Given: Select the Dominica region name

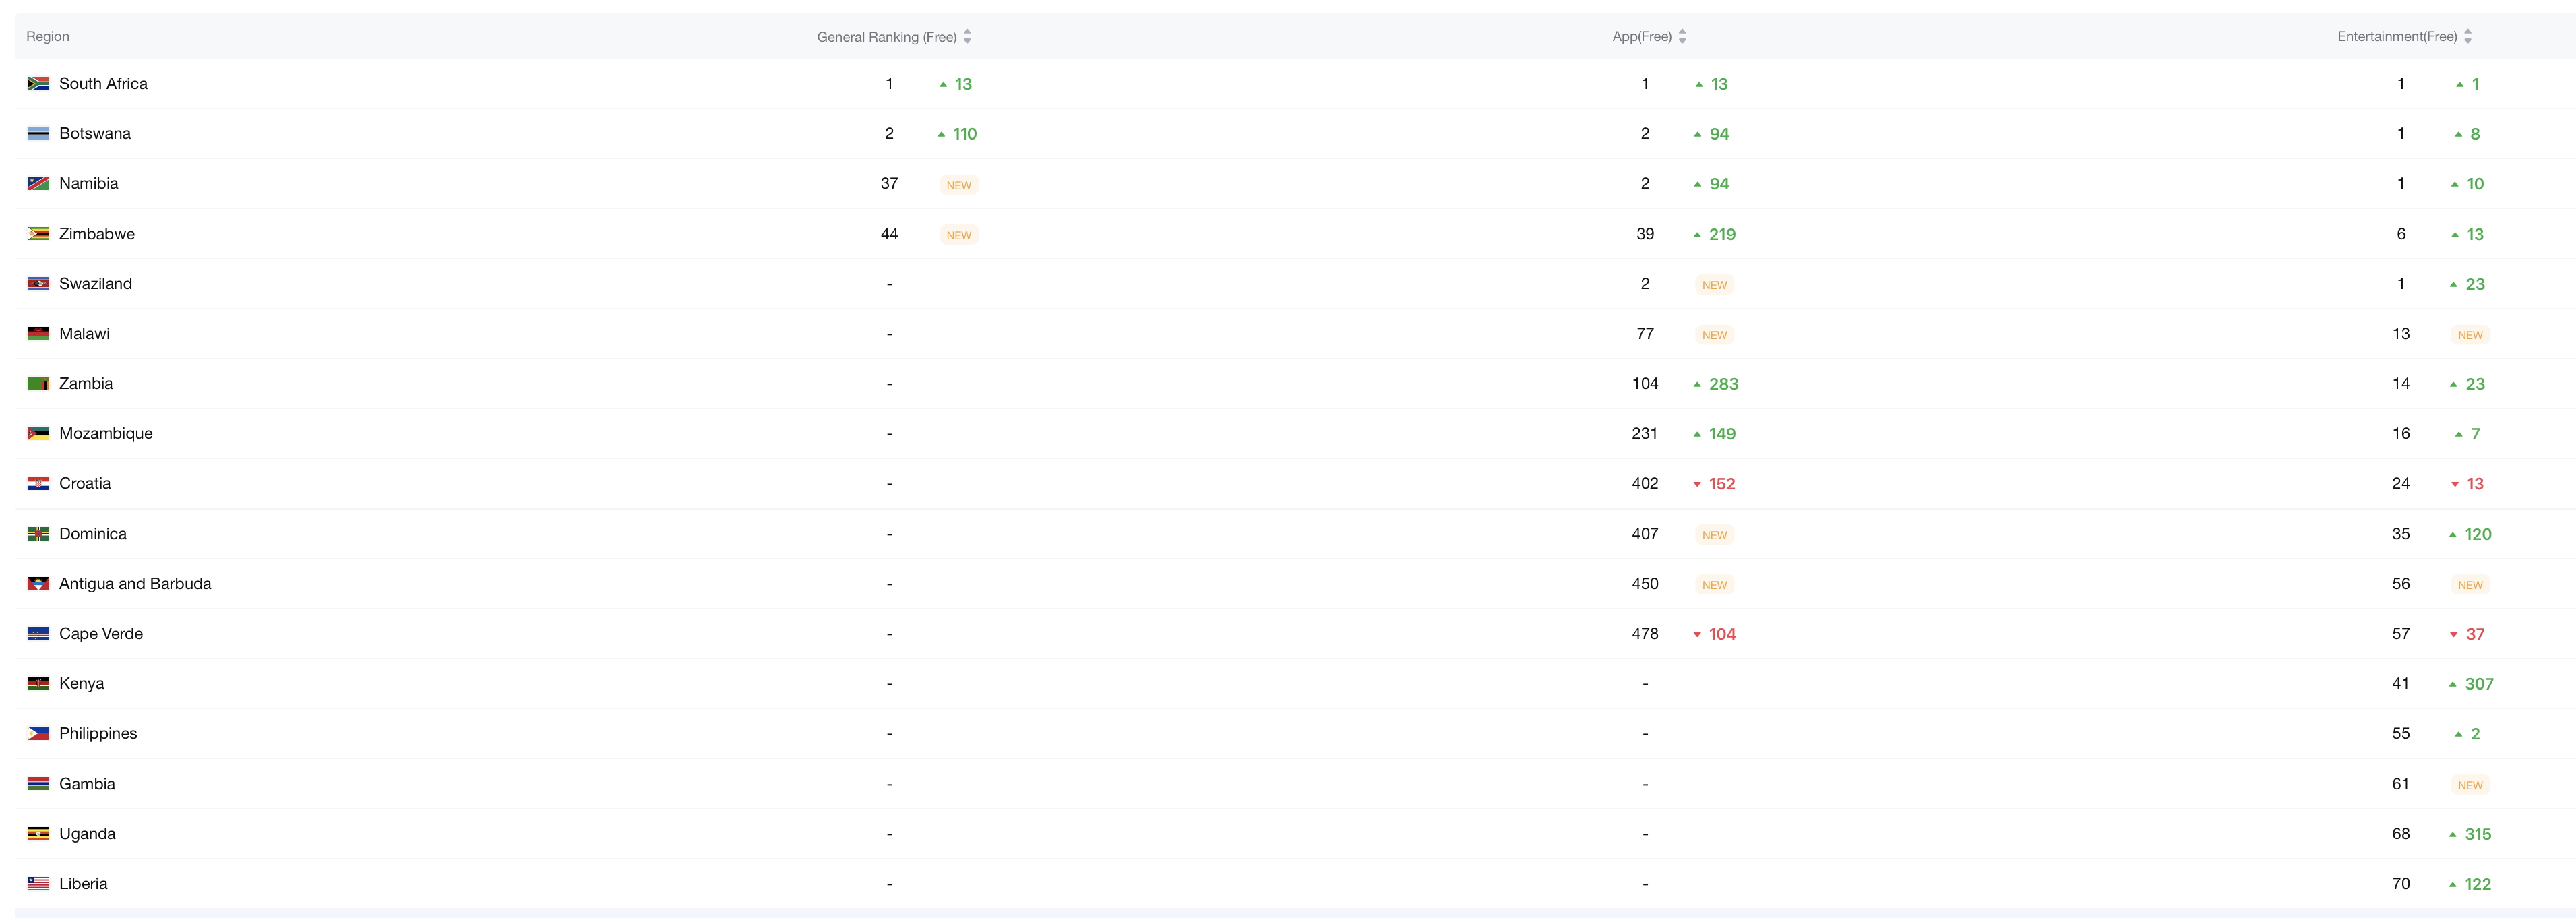Looking at the screenshot, I should click(93, 534).
